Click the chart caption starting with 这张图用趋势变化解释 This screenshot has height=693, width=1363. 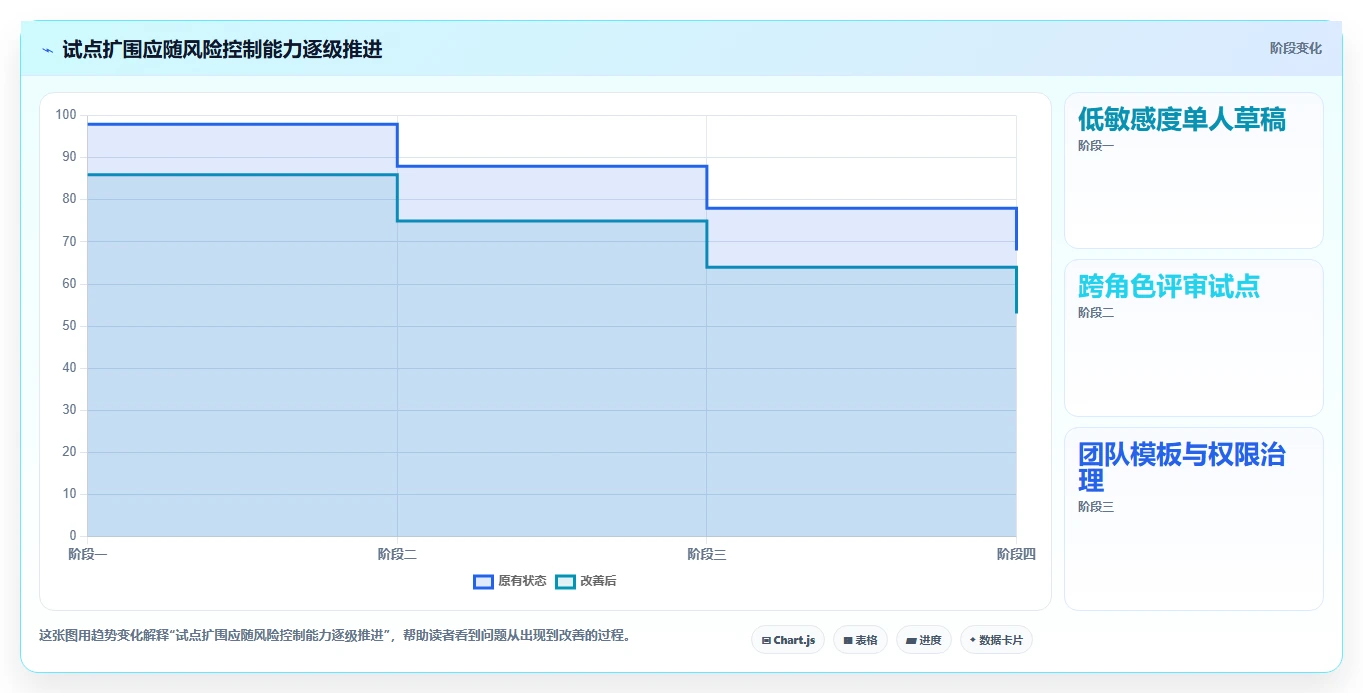tap(336, 636)
